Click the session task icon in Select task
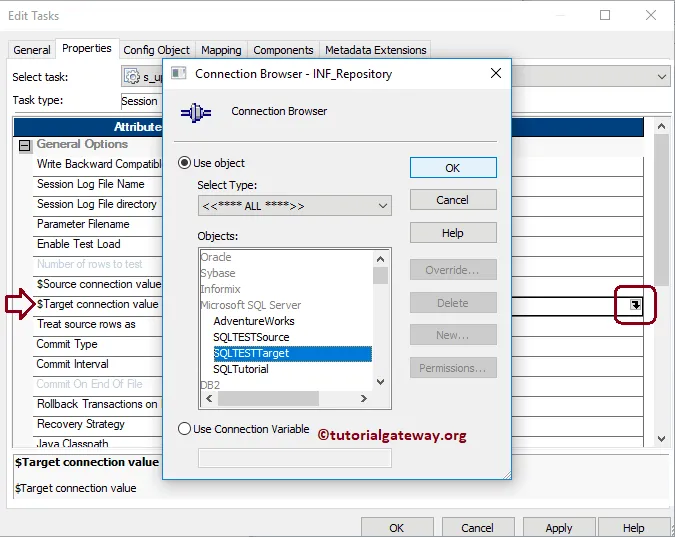This screenshot has height=537, width=675. (130, 76)
